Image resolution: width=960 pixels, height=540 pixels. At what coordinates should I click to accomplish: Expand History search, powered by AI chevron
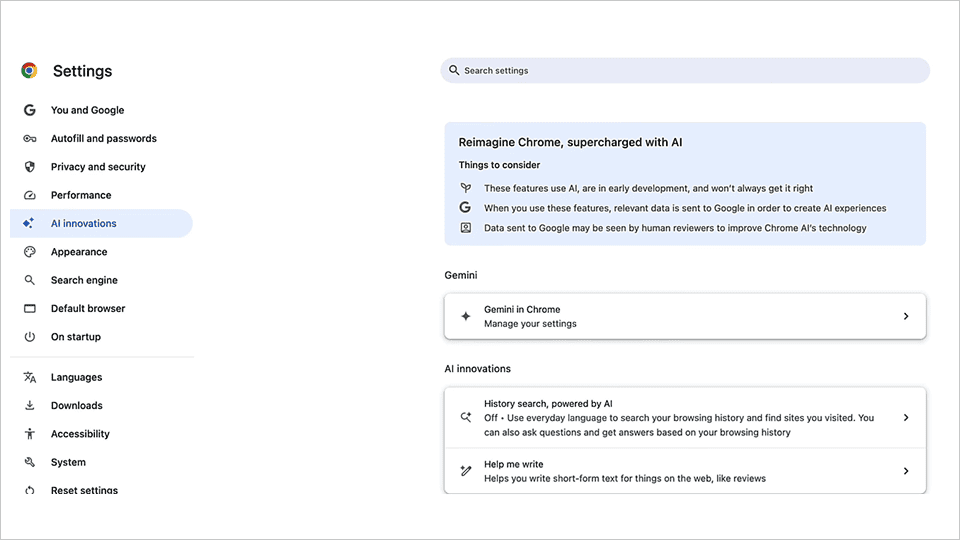click(906, 418)
